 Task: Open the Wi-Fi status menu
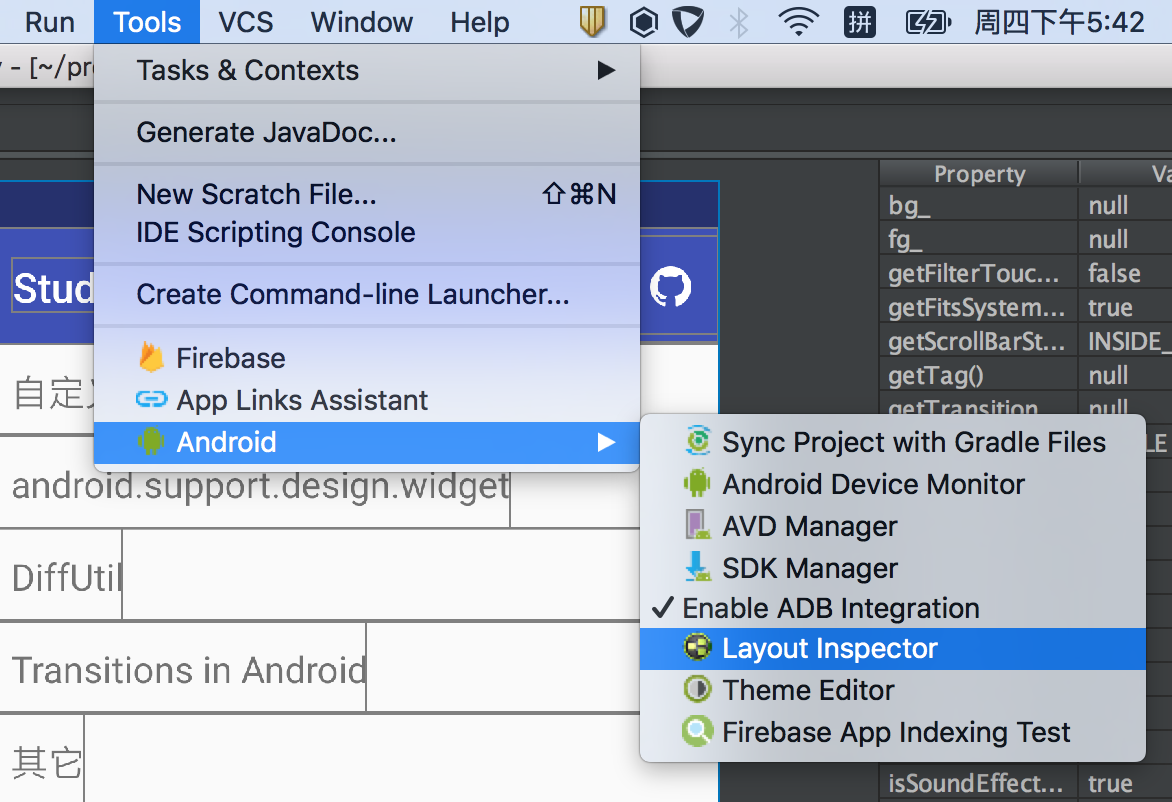coord(798,22)
